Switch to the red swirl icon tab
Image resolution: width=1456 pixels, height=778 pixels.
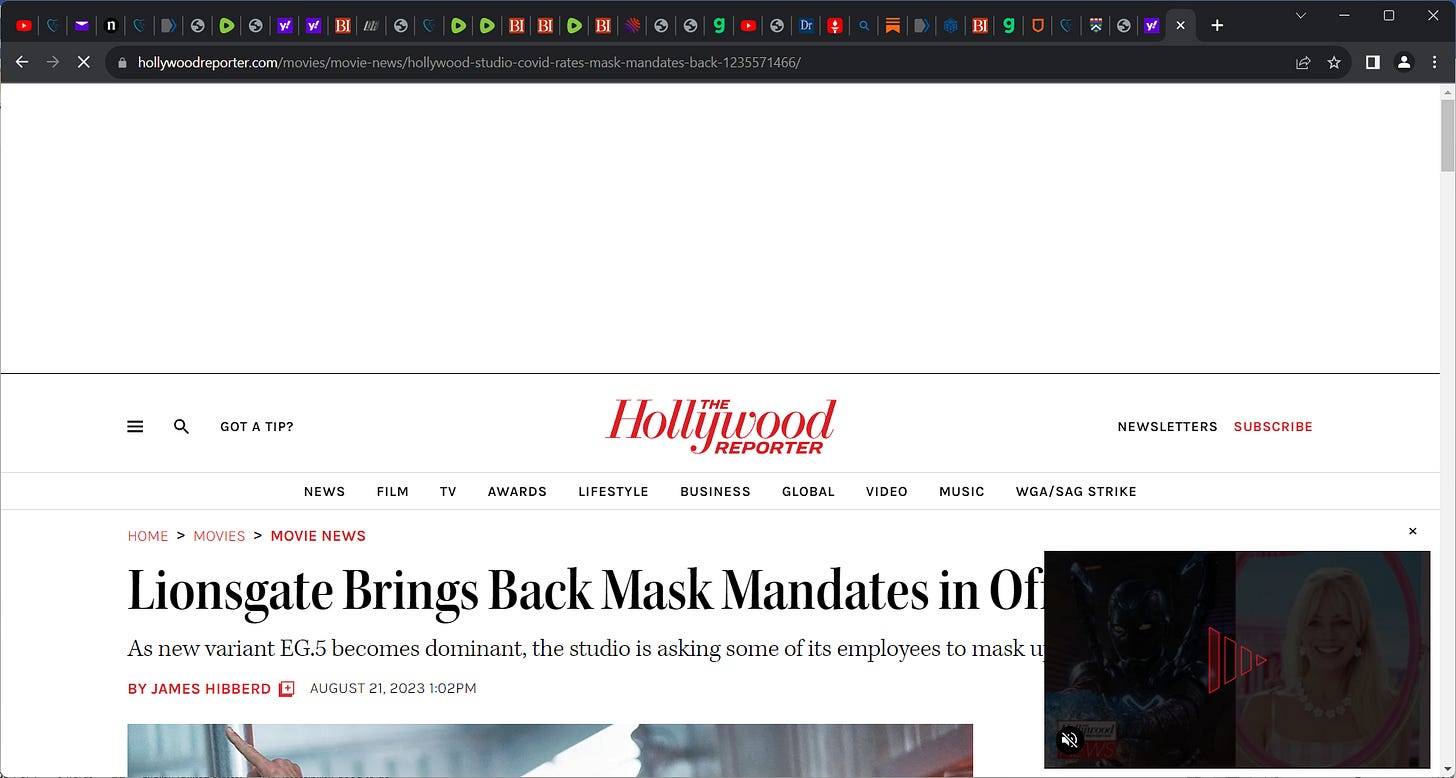pyautogui.click(x=632, y=26)
